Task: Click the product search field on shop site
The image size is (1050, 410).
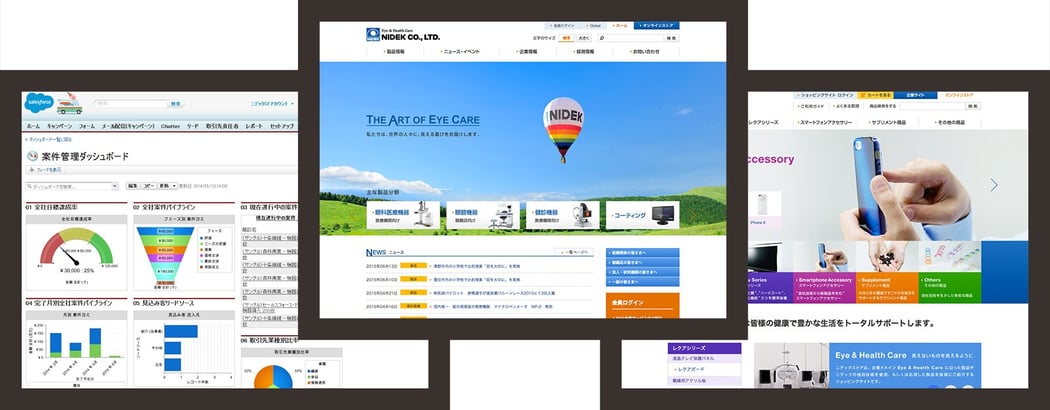Action: 932,106
